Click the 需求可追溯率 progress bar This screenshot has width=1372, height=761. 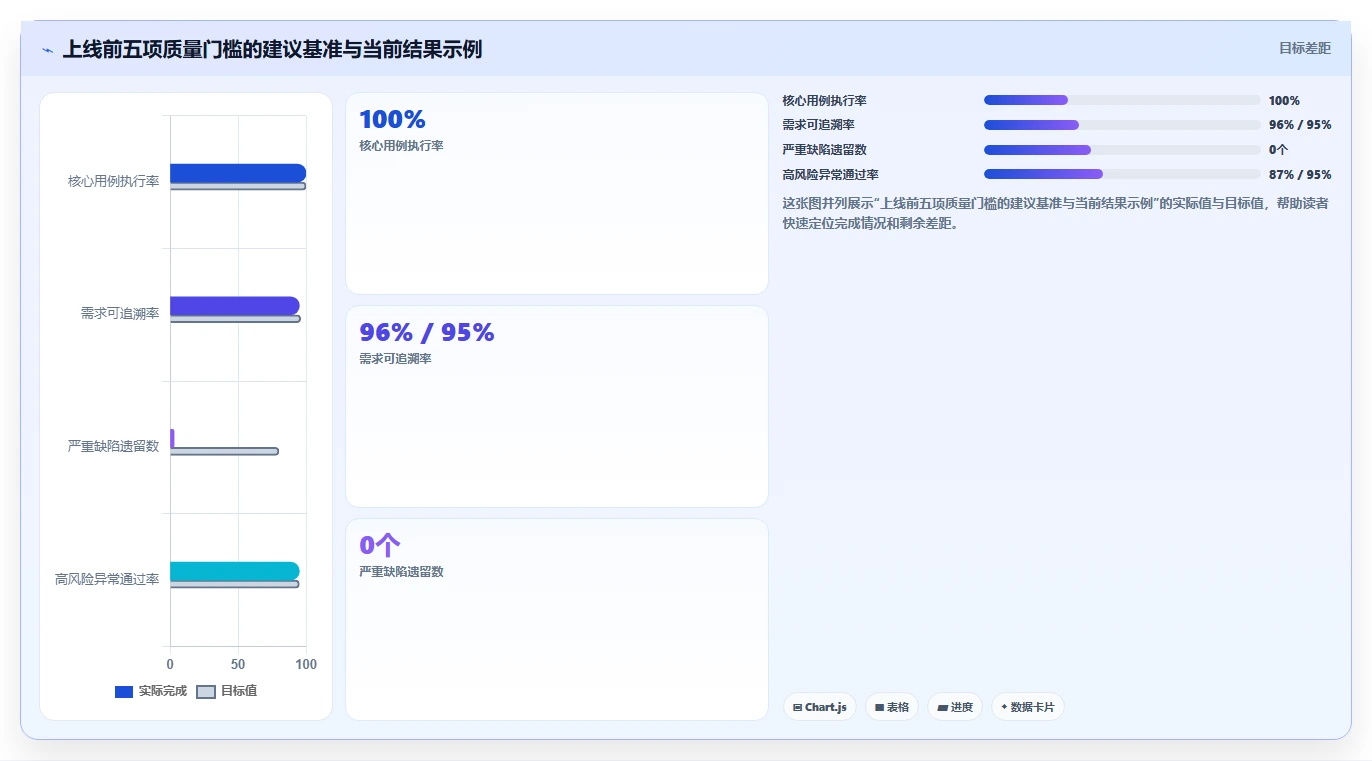1122,125
